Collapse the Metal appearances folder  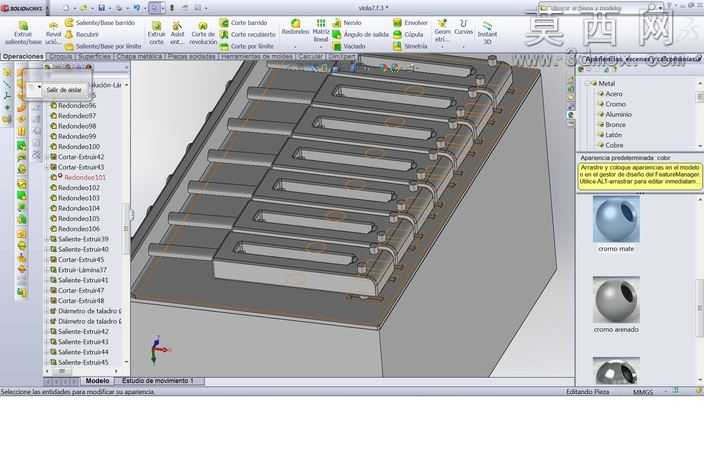coord(586,83)
